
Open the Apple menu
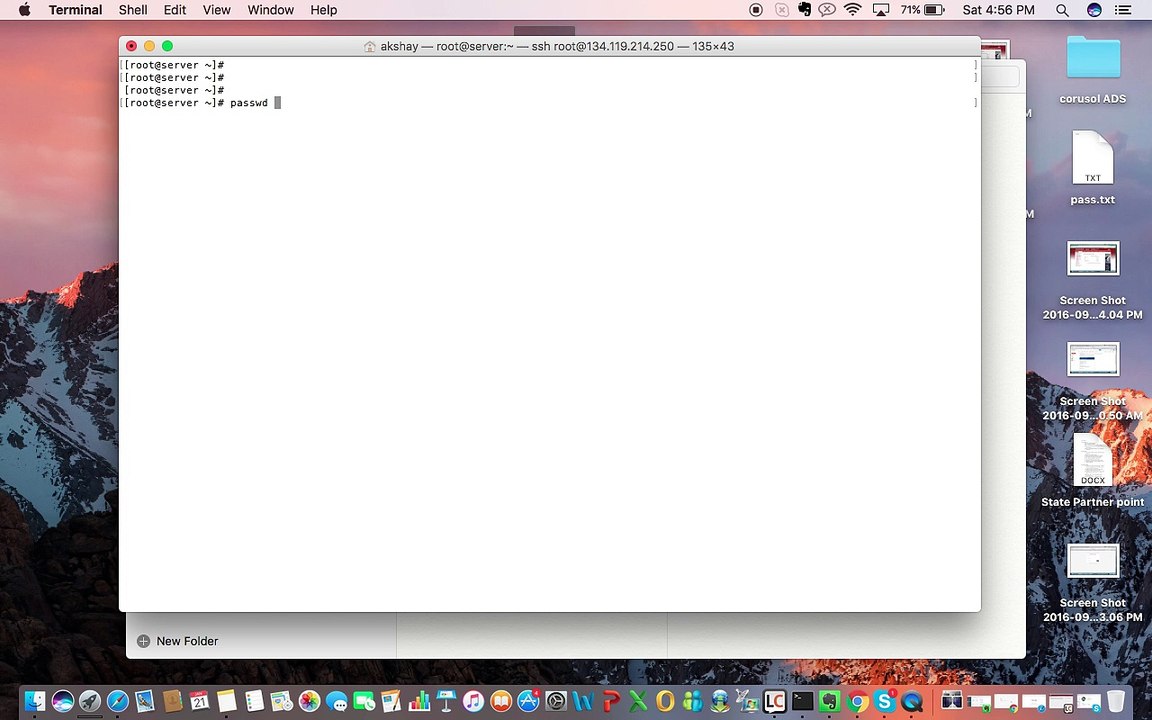[24, 10]
